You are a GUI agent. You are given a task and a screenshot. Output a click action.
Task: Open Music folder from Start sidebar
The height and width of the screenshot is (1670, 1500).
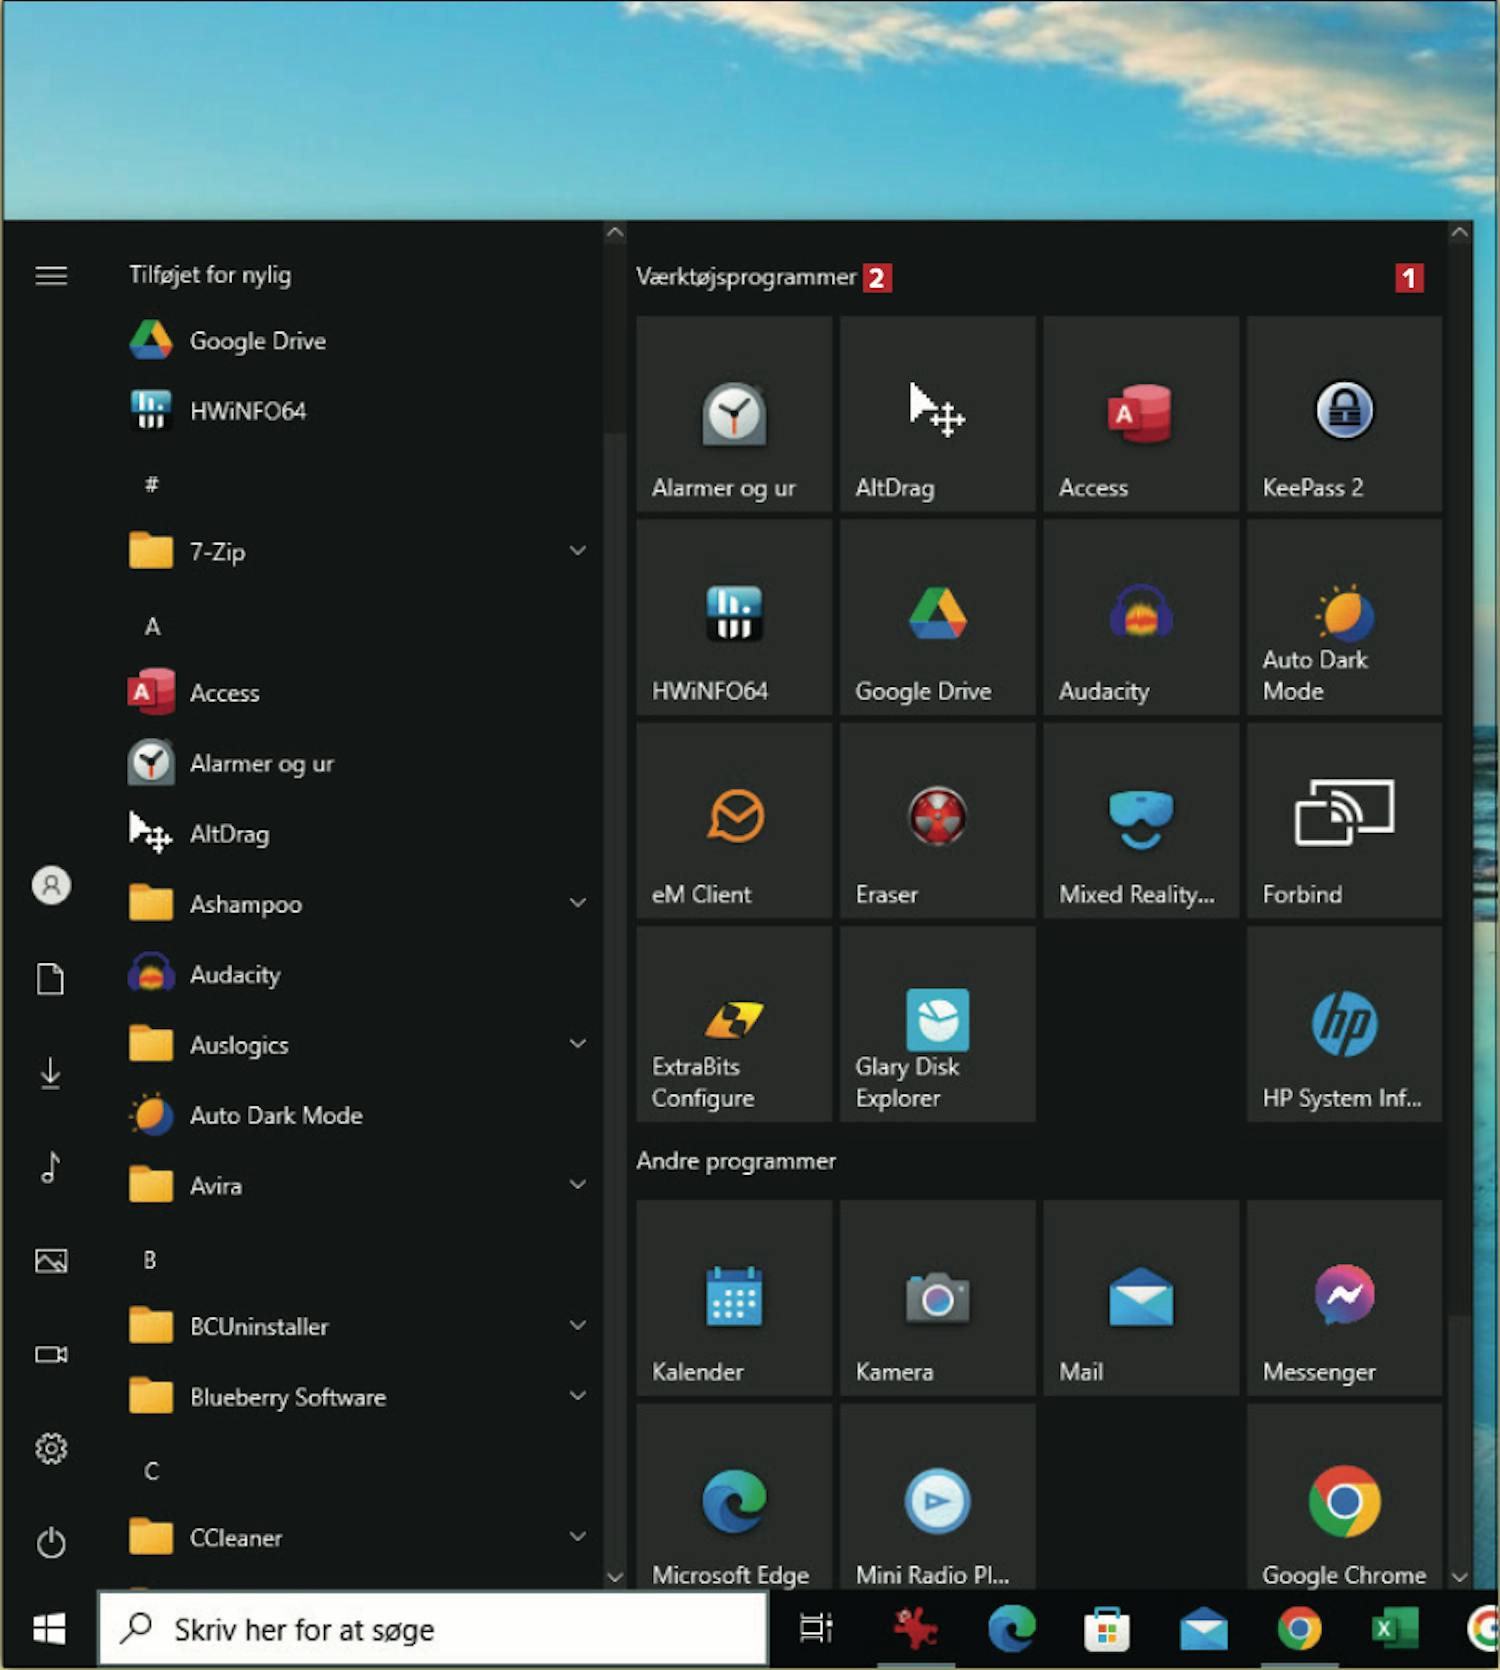51,1167
